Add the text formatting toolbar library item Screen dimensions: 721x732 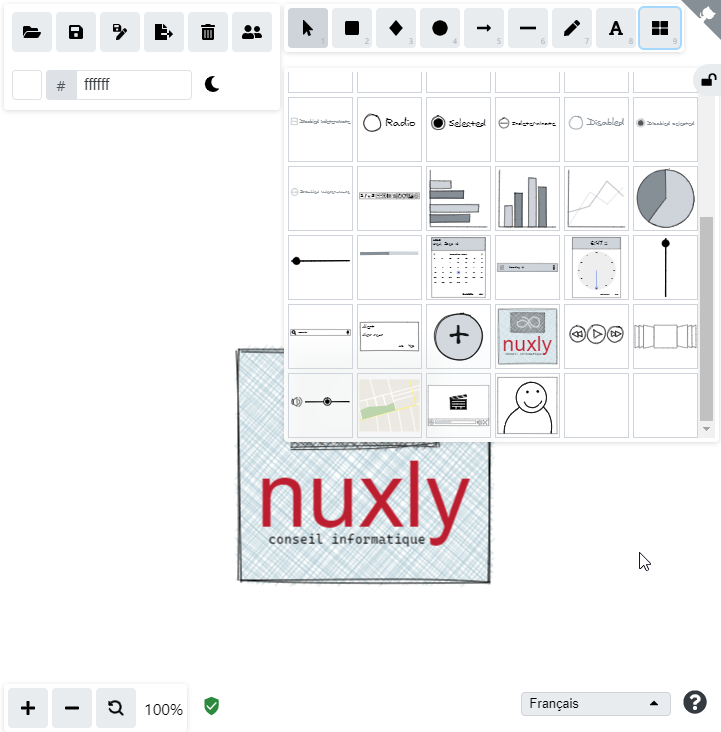click(389, 198)
